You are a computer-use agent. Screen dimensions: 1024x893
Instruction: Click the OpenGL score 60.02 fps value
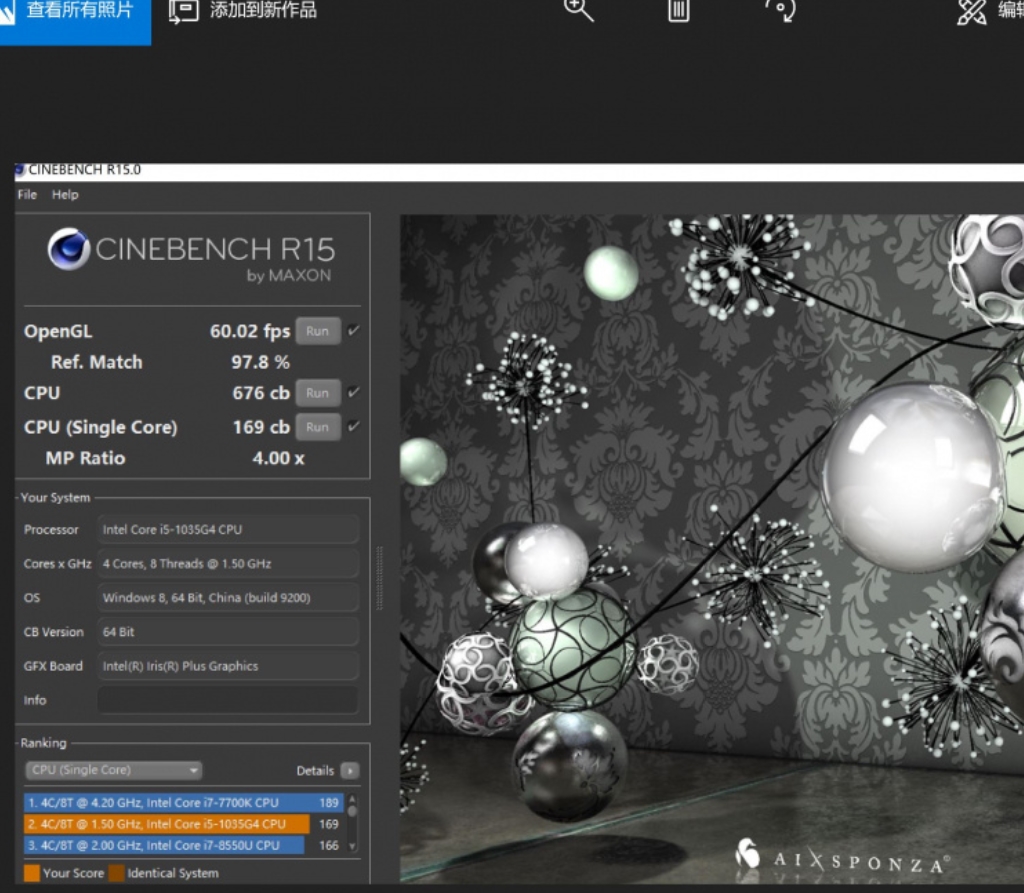[249, 331]
